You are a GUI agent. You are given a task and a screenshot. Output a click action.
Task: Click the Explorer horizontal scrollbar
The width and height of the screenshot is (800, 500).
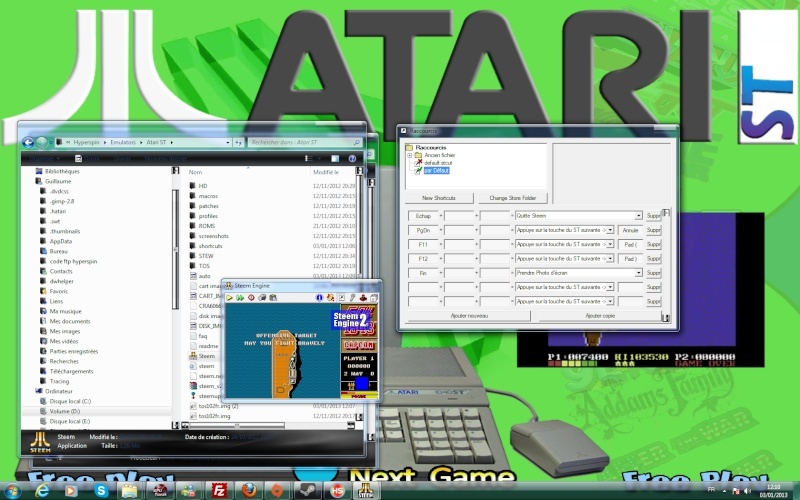266,425
